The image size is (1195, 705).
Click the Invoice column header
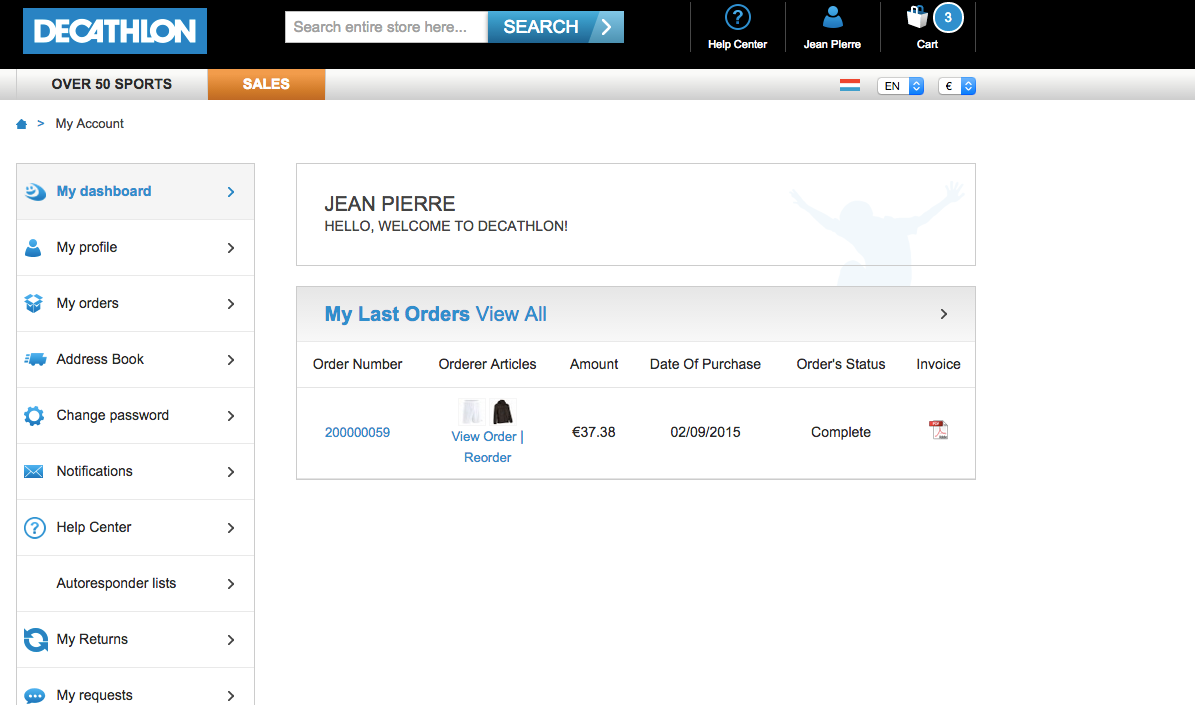[938, 364]
